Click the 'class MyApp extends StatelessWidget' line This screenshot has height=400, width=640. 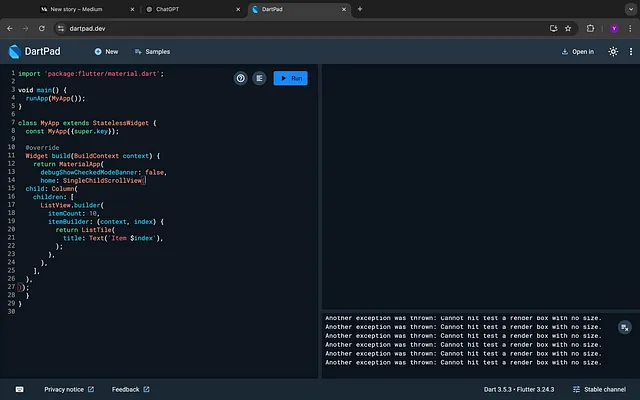(x=87, y=123)
